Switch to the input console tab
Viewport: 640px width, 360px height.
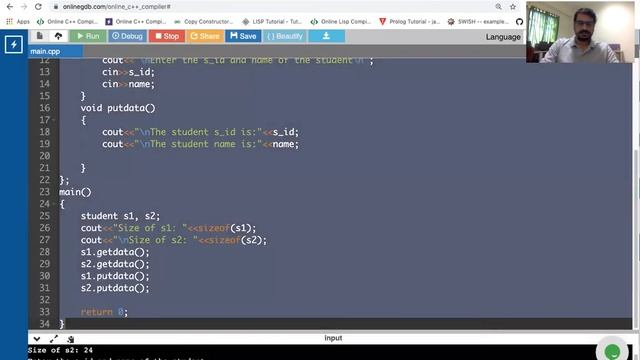click(x=333, y=338)
